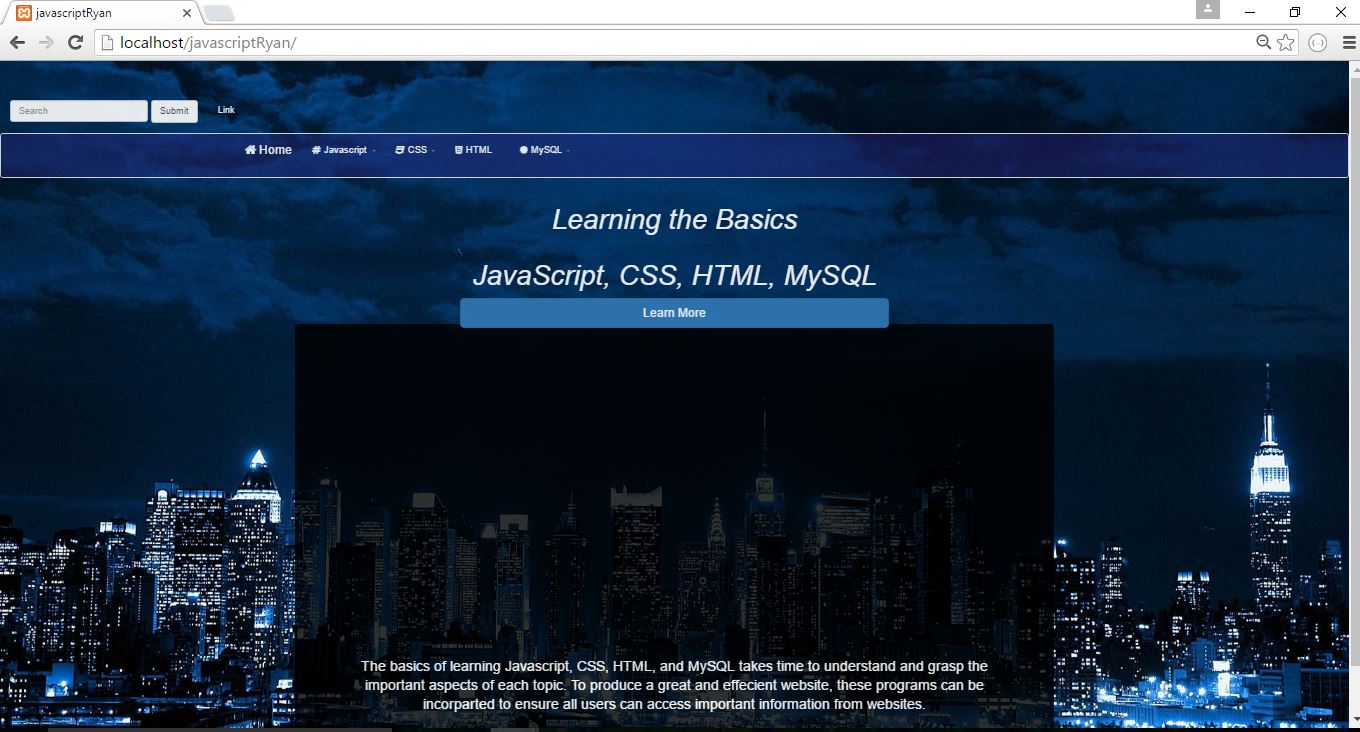This screenshot has width=1360, height=732.
Task: Click the Home house icon in navbar
Action: click(250, 150)
